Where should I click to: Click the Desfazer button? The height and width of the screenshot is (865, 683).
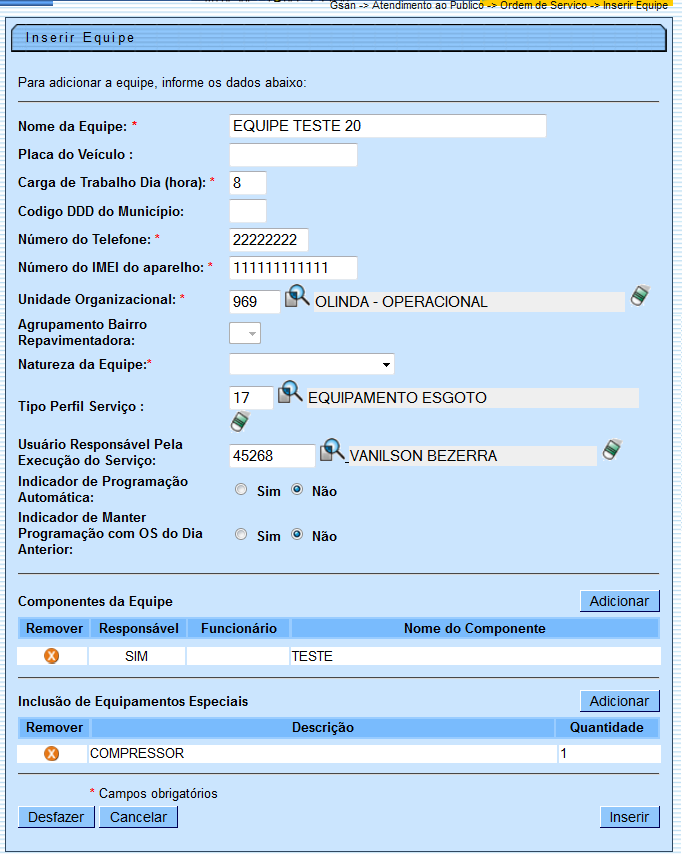(x=56, y=817)
